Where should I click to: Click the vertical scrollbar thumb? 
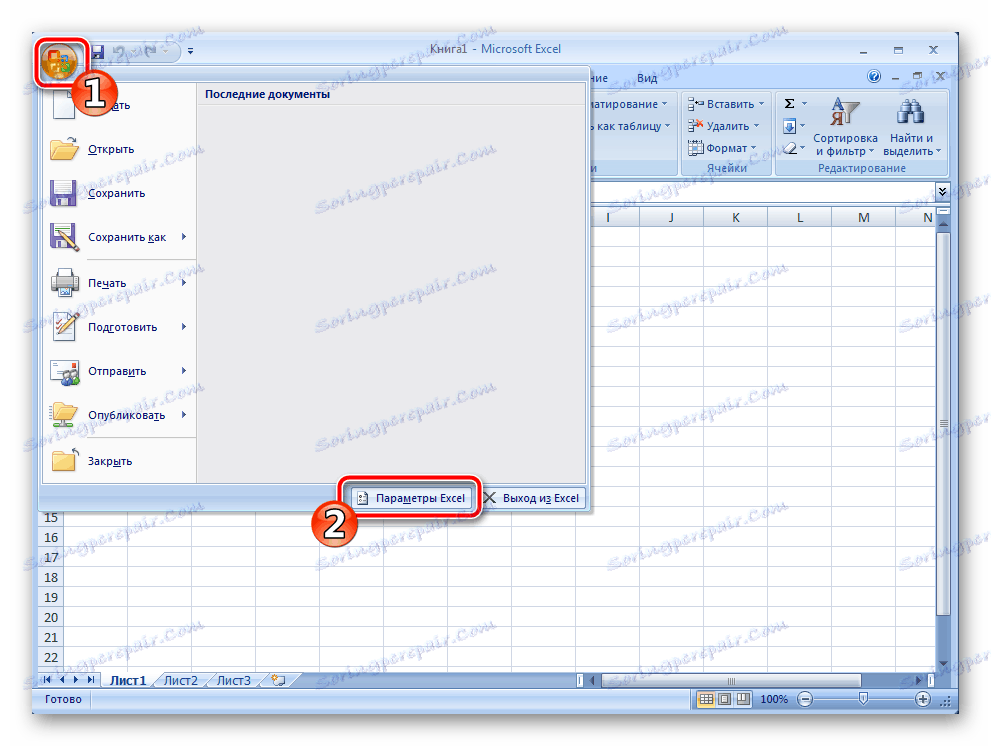click(943, 424)
